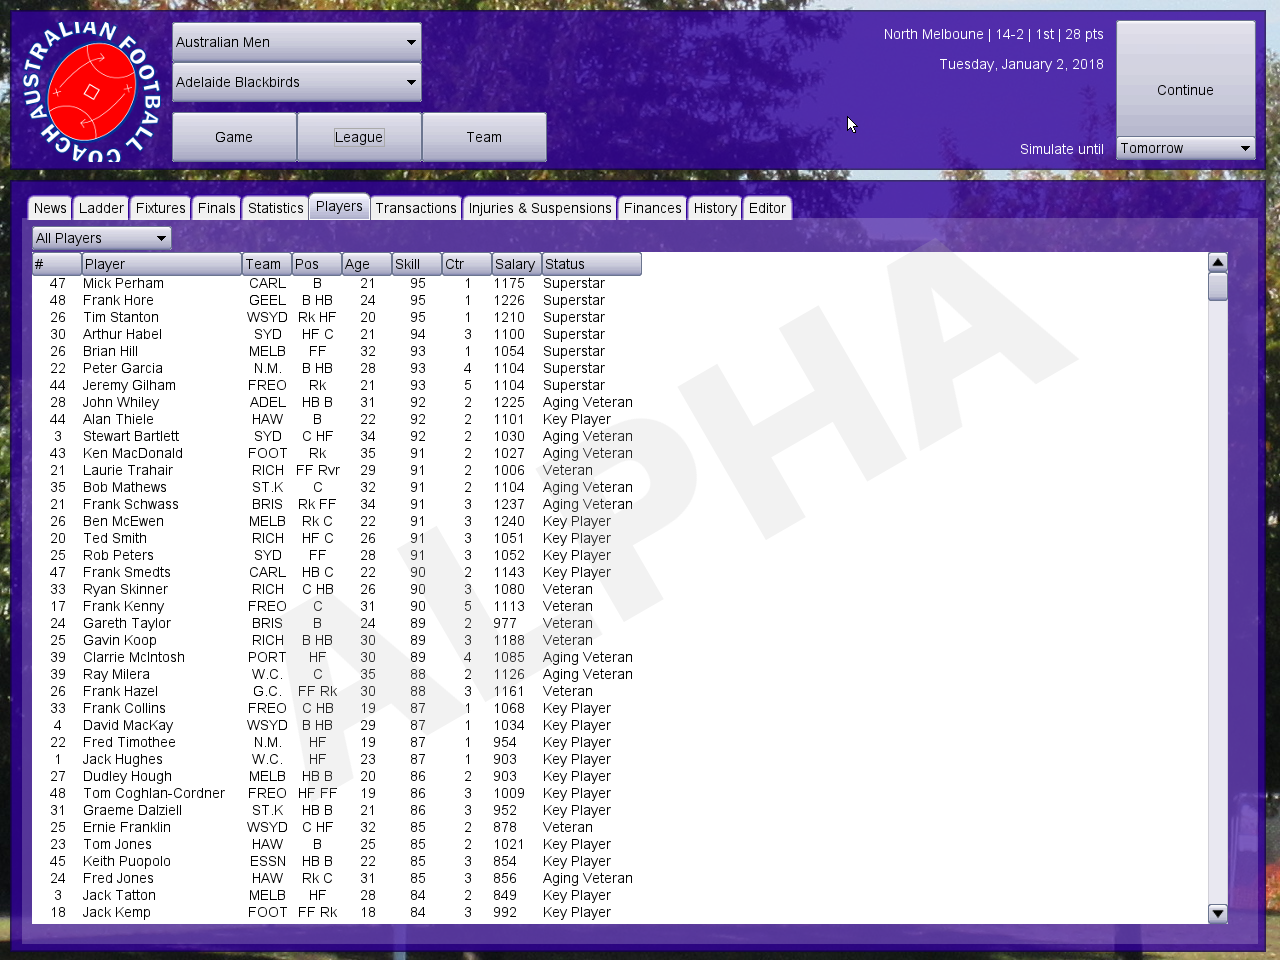Click the Team button

(484, 137)
